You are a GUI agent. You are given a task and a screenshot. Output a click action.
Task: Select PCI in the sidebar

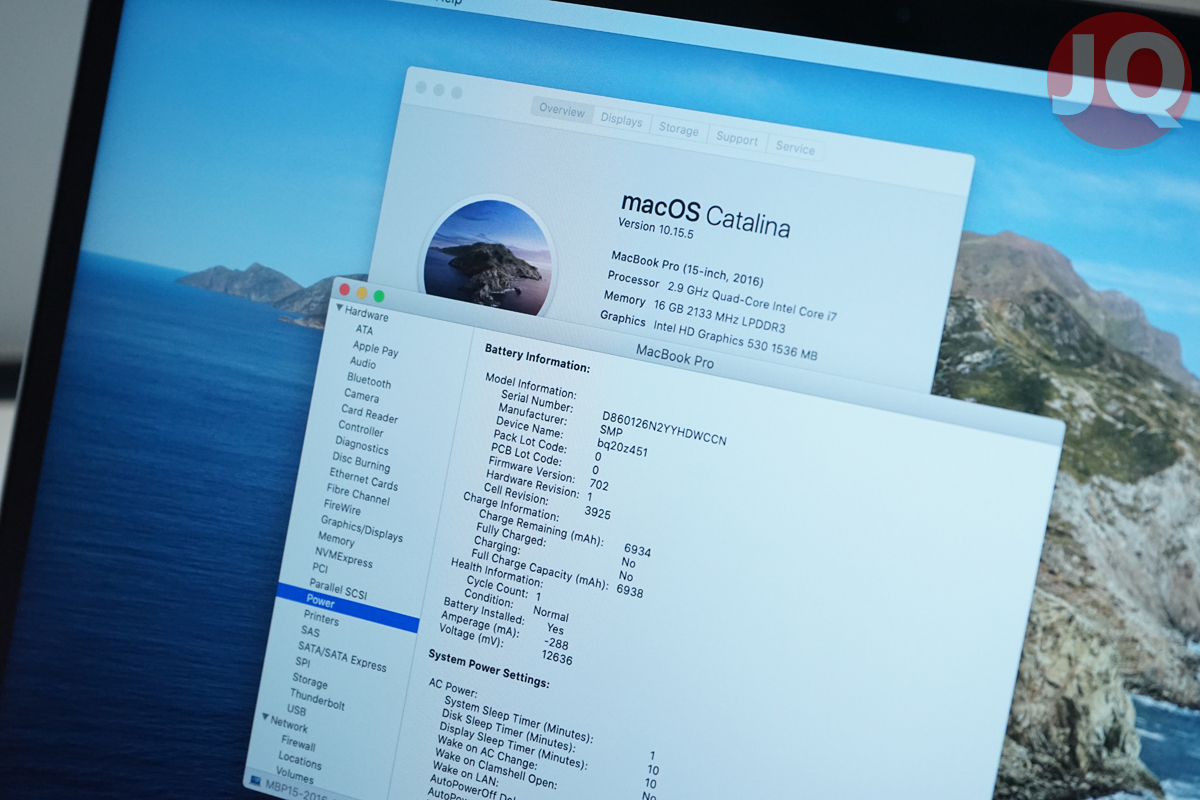pos(320,569)
